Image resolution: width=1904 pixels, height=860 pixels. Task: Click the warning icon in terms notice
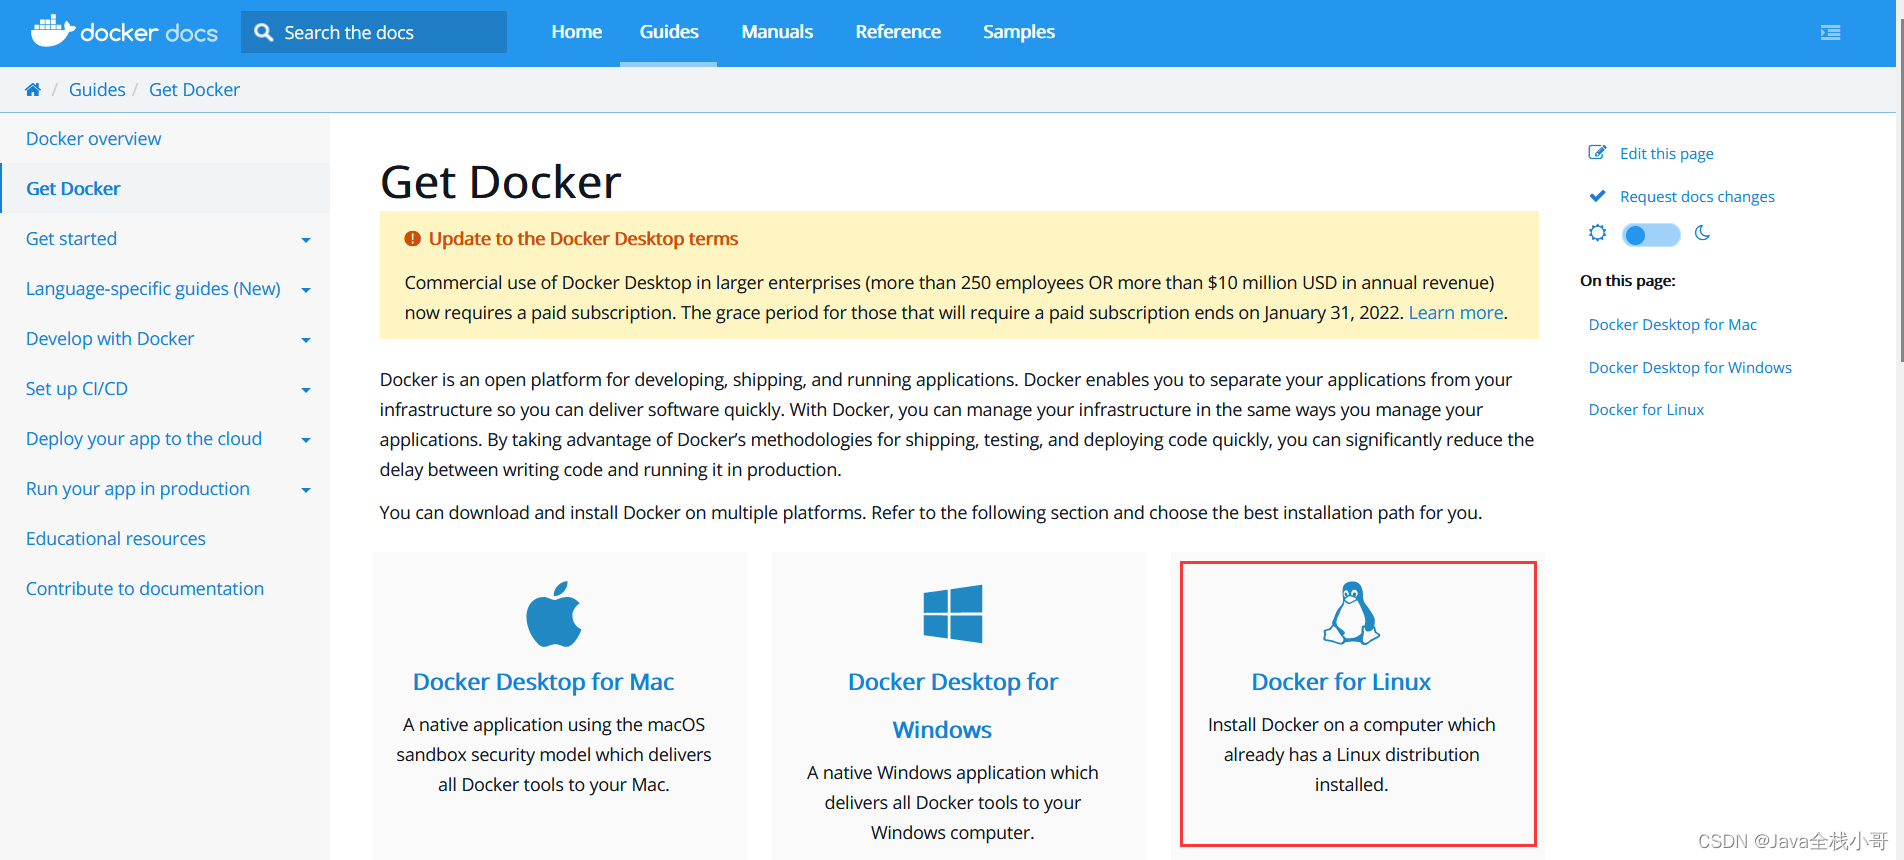412,239
